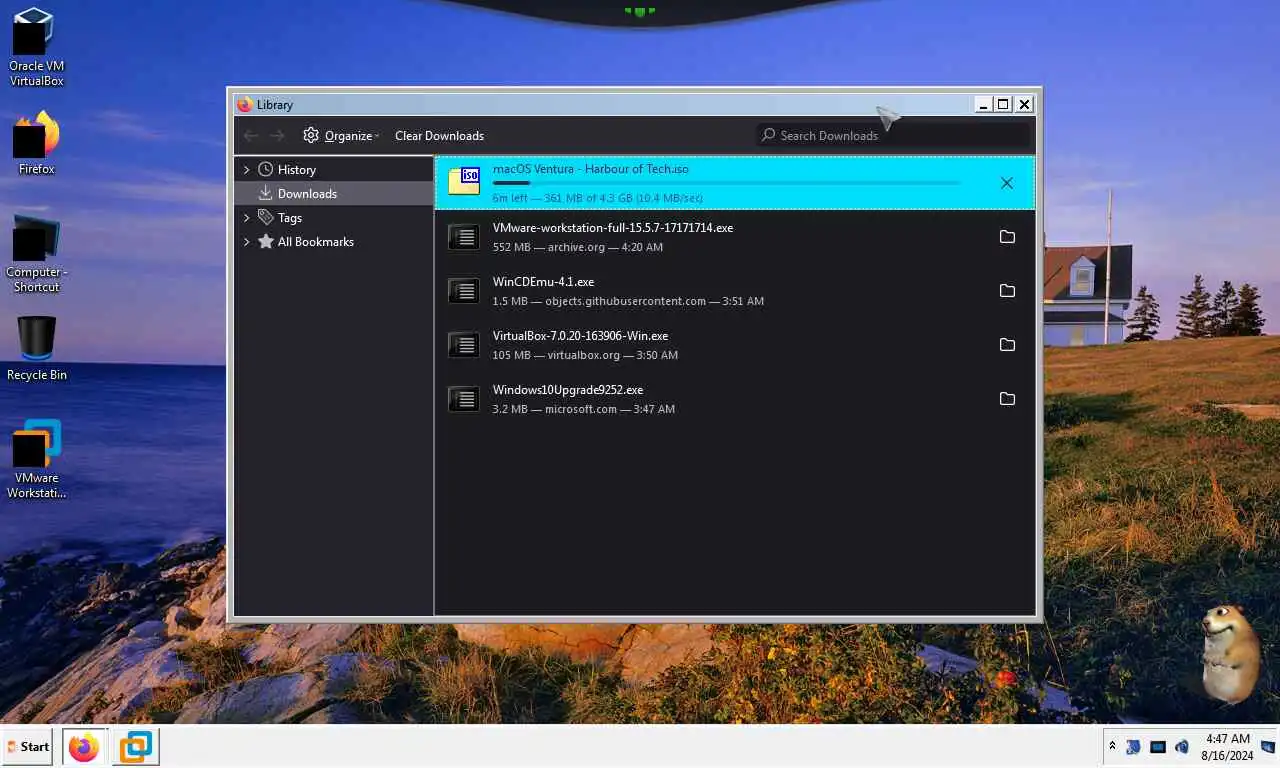Select Downloads in the Library sidebar
Screen dimensions: 1280x768
pyautogui.click(x=333, y=193)
